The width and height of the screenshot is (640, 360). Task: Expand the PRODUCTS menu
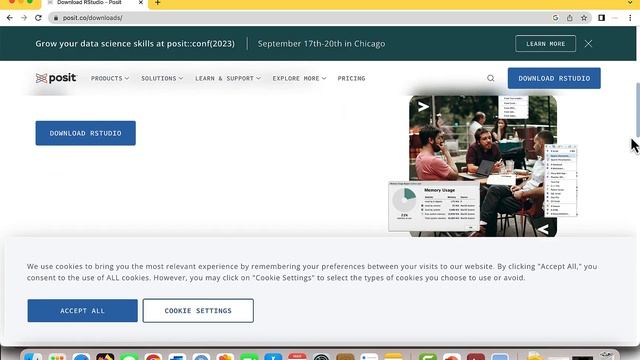coord(110,78)
